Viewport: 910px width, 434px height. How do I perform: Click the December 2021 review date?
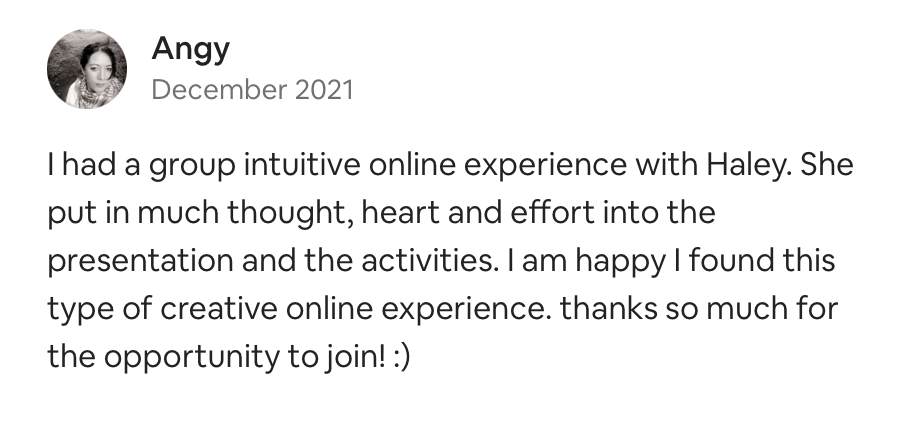click(x=252, y=90)
